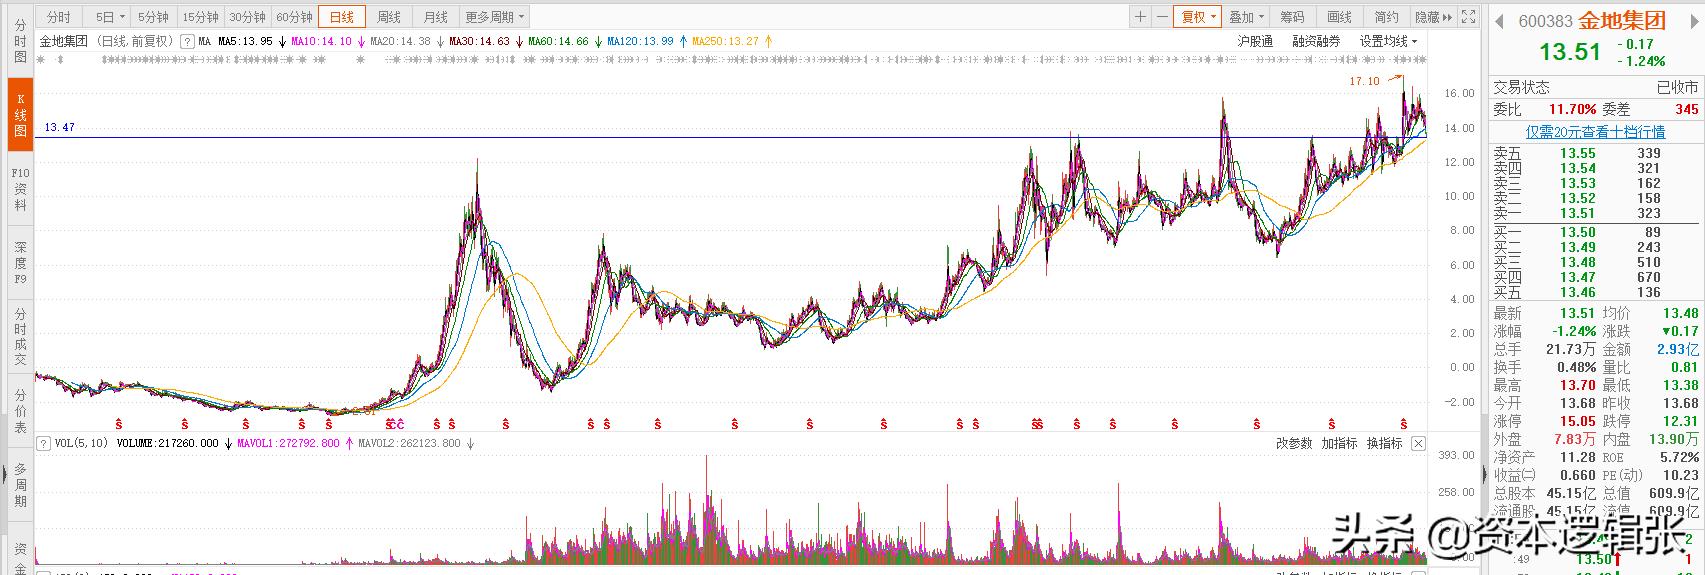Click the 跌停 limit-down price 12.31

pos(1679,421)
